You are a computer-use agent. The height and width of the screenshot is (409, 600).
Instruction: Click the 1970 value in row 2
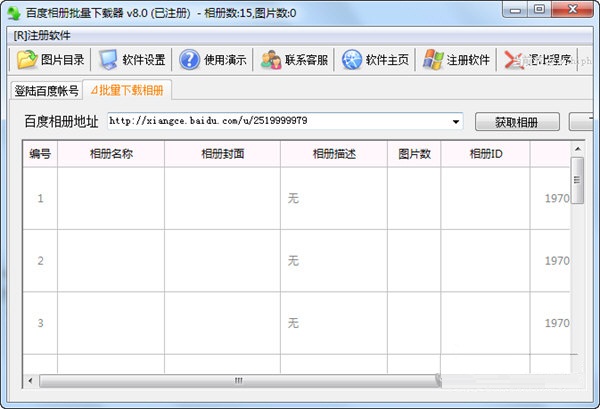pos(557,261)
